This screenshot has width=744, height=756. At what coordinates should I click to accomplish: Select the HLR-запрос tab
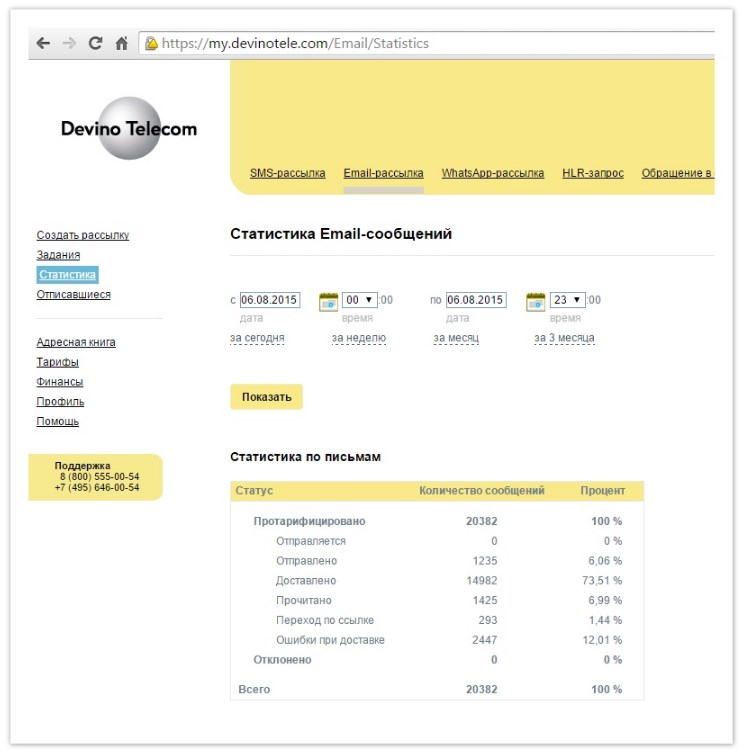pos(593,173)
